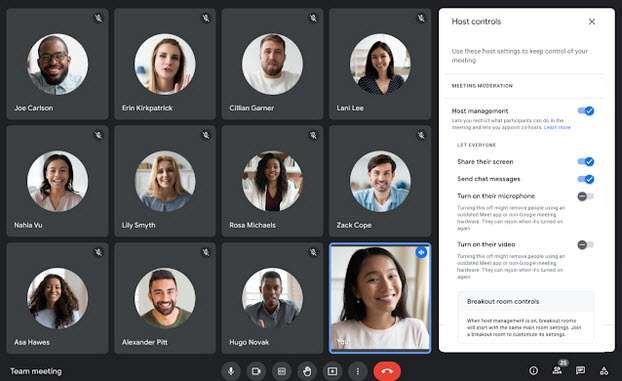Click Alexander Pitt's muted mic icon
Viewport: 622px width, 381px height.
click(x=206, y=252)
